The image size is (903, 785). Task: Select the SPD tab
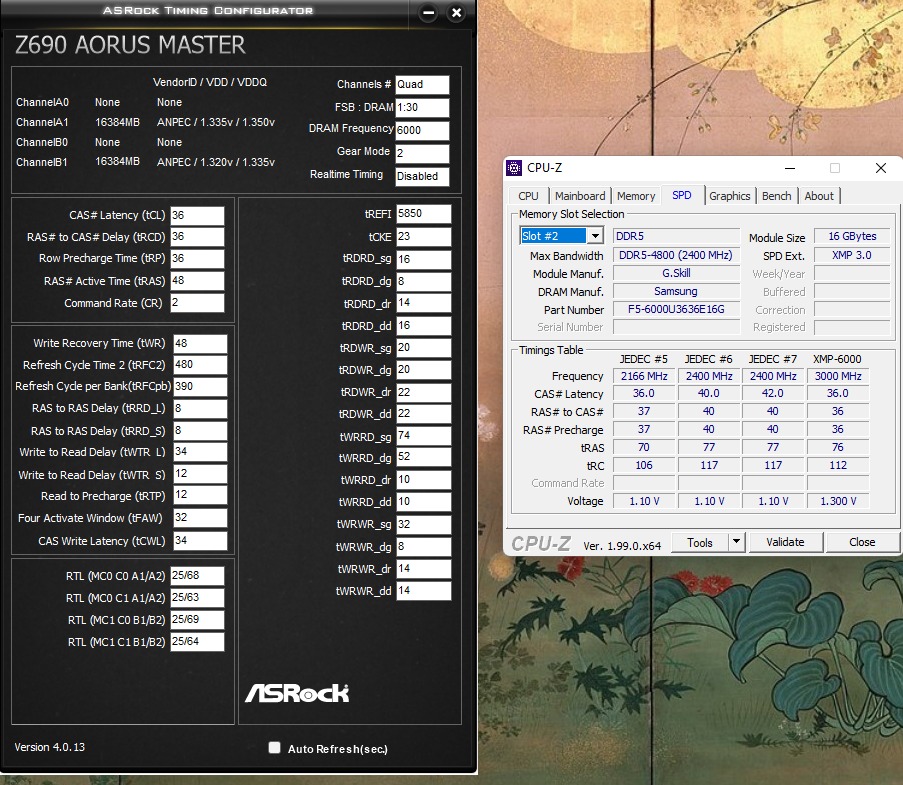click(682, 195)
